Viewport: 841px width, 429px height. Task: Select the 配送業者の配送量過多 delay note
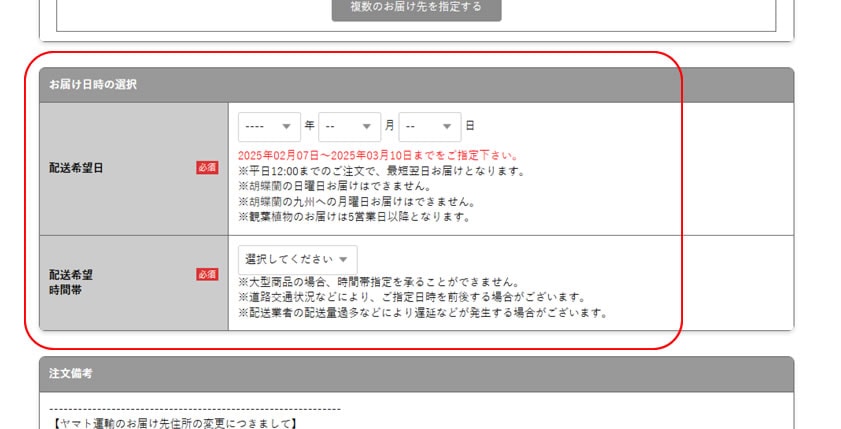pos(422,312)
